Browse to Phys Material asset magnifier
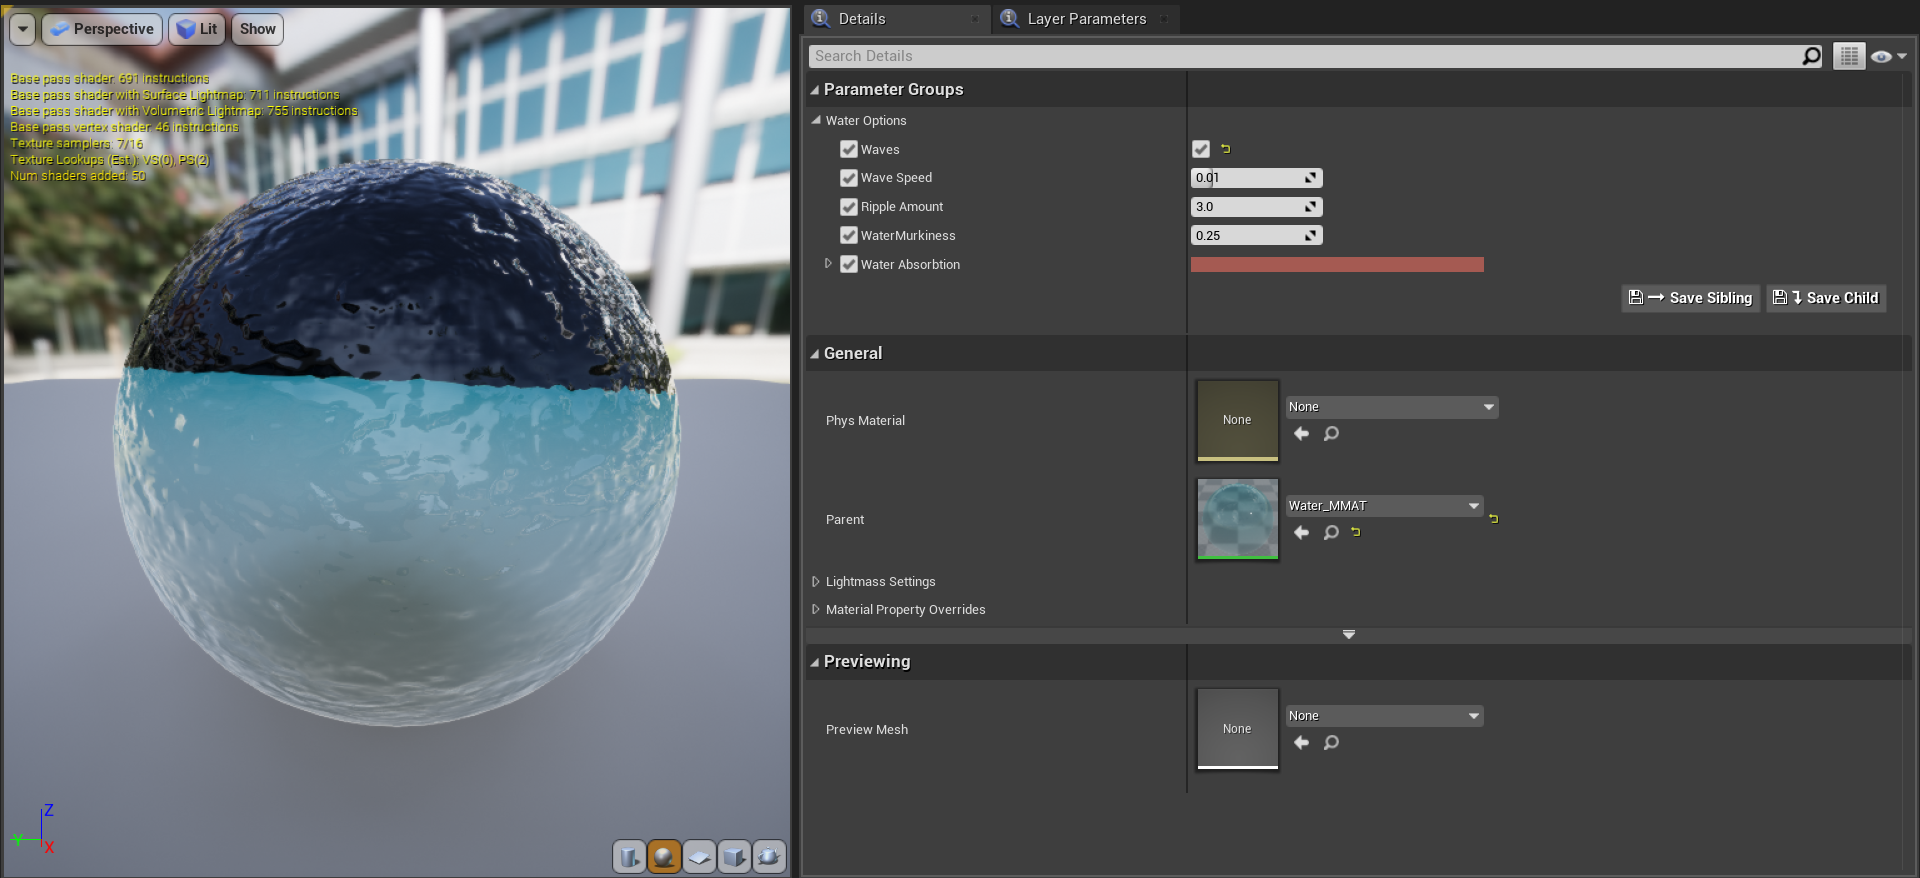This screenshot has height=878, width=1920. click(1331, 434)
